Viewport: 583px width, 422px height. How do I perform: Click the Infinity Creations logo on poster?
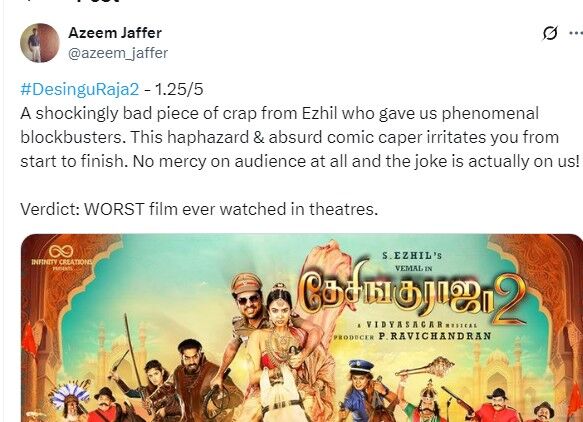[x=61, y=256]
